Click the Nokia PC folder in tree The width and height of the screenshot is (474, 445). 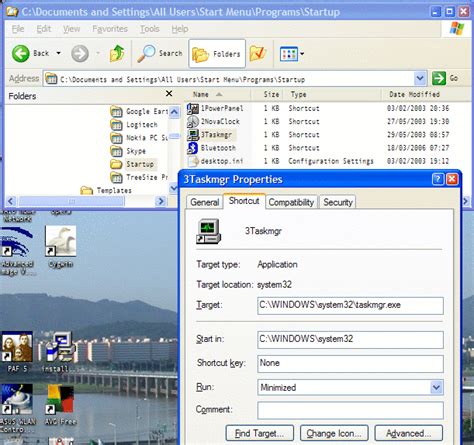tap(139, 138)
